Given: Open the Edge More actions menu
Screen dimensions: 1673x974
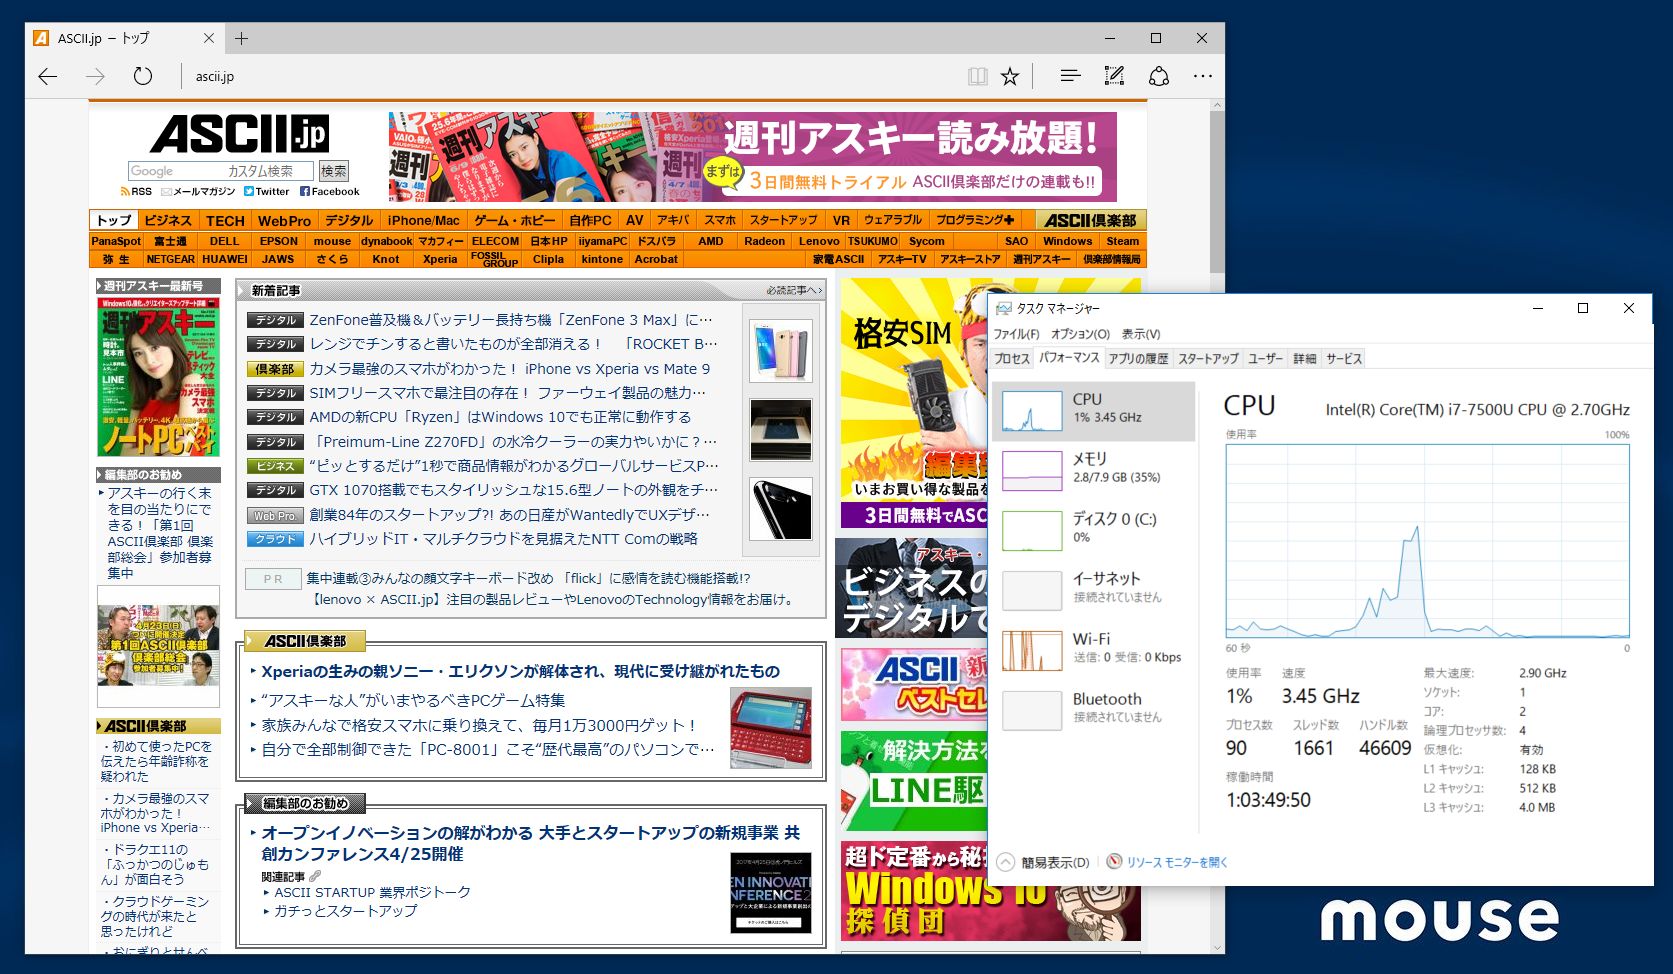Looking at the screenshot, I should click(1203, 76).
